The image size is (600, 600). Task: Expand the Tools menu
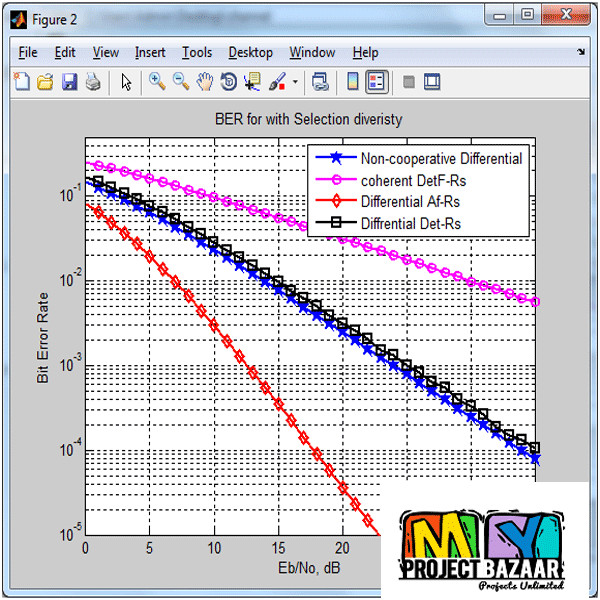point(196,52)
